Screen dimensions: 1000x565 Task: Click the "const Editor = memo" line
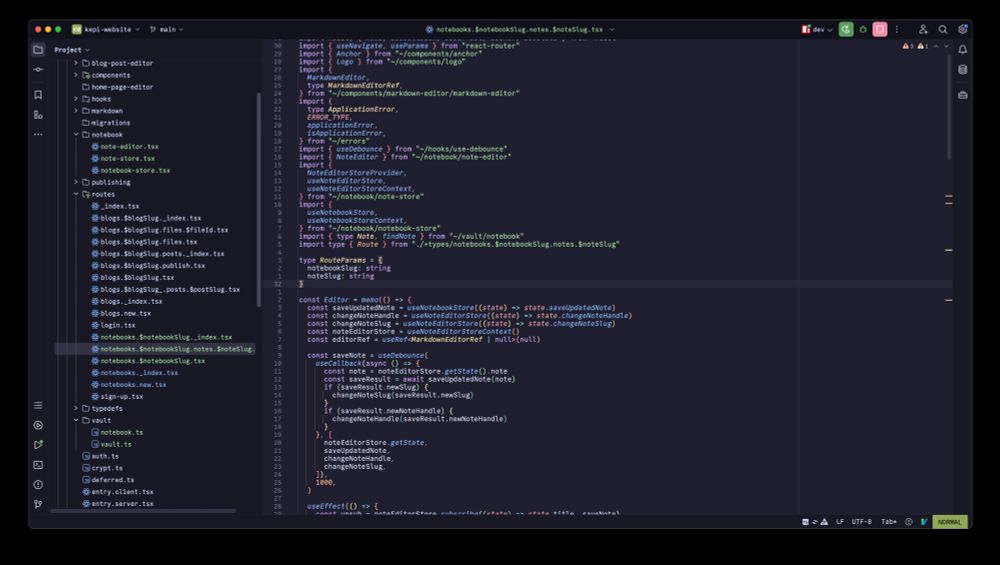(355, 300)
